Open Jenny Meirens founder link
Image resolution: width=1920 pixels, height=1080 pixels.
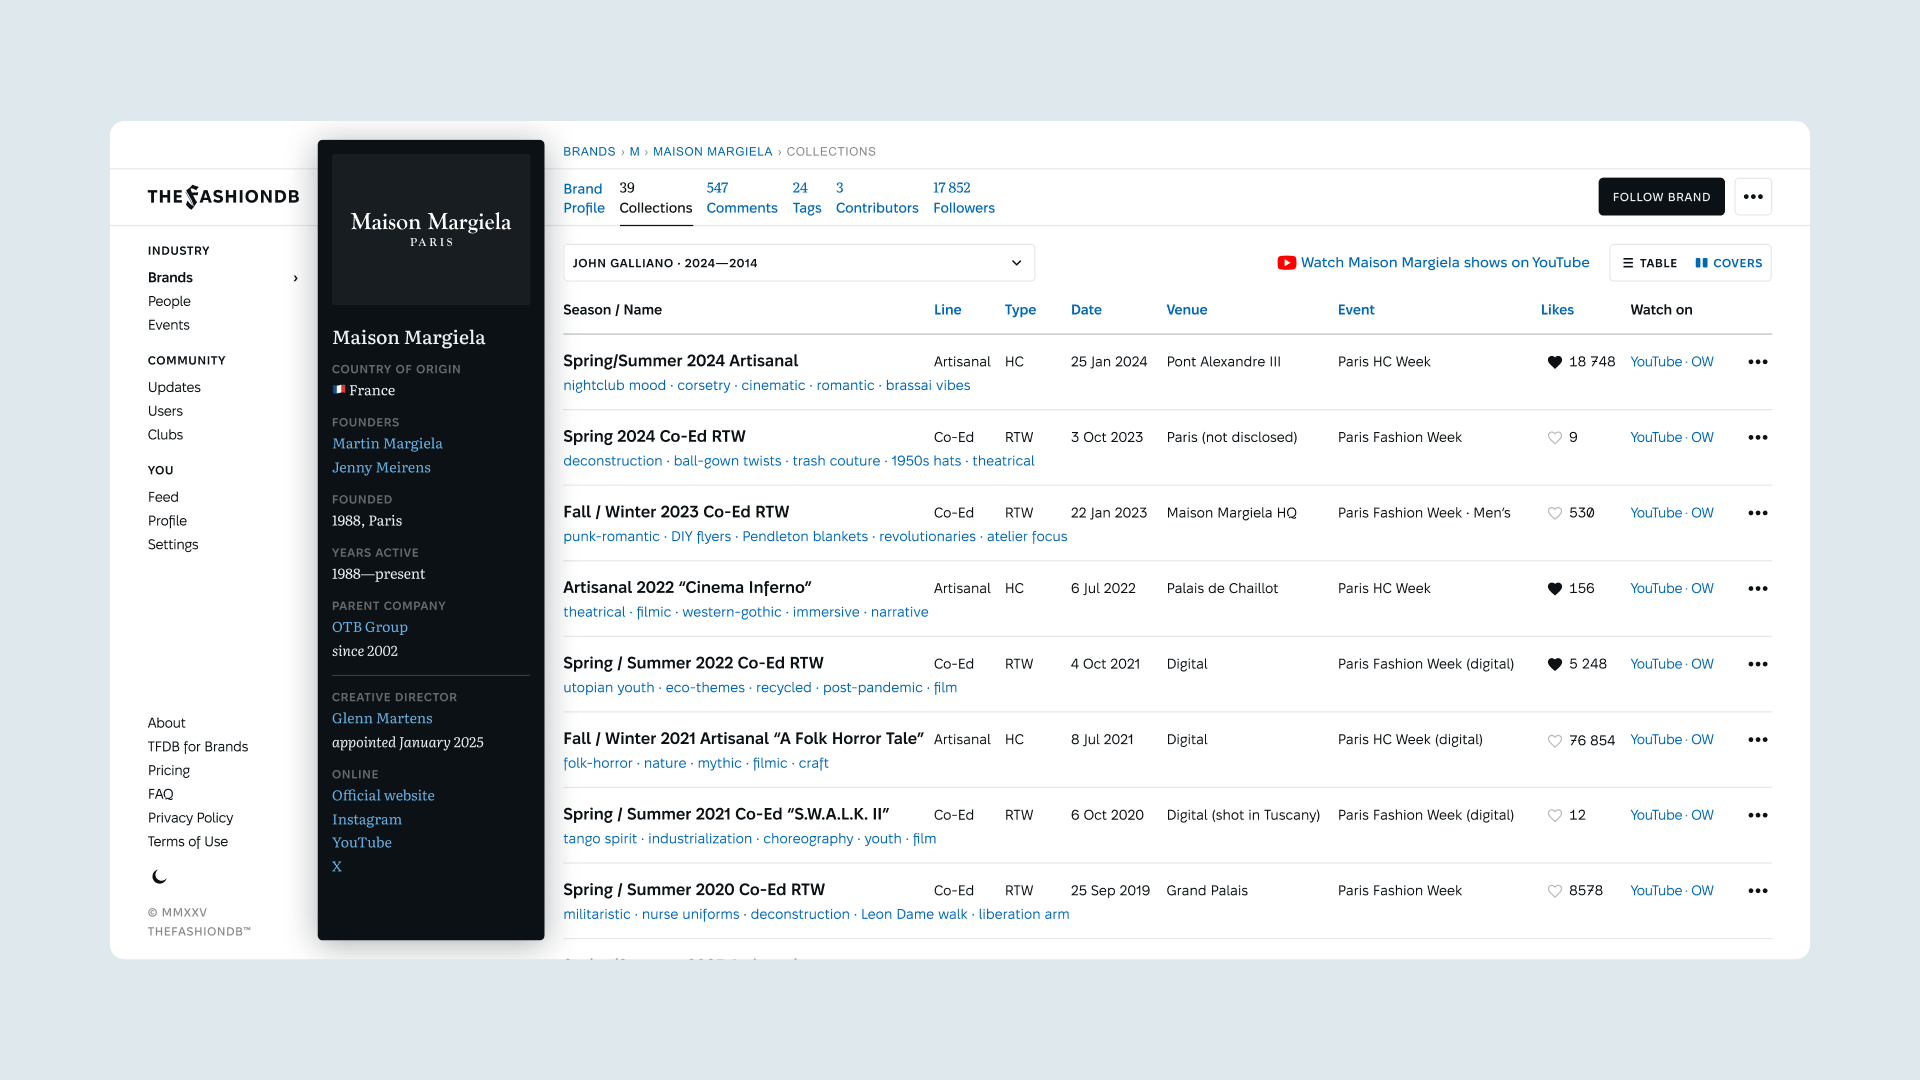381,468
